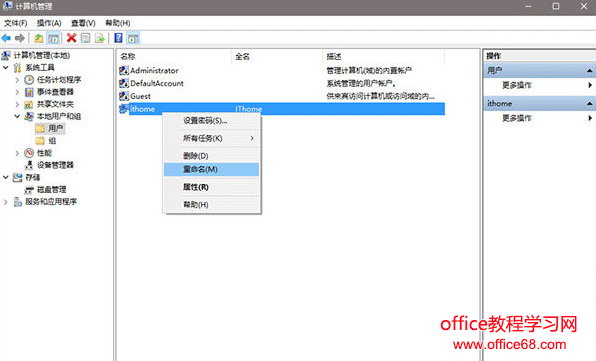This screenshot has width=596, height=361.
Task: Click the 设备管理器 icon
Action: click(29, 165)
